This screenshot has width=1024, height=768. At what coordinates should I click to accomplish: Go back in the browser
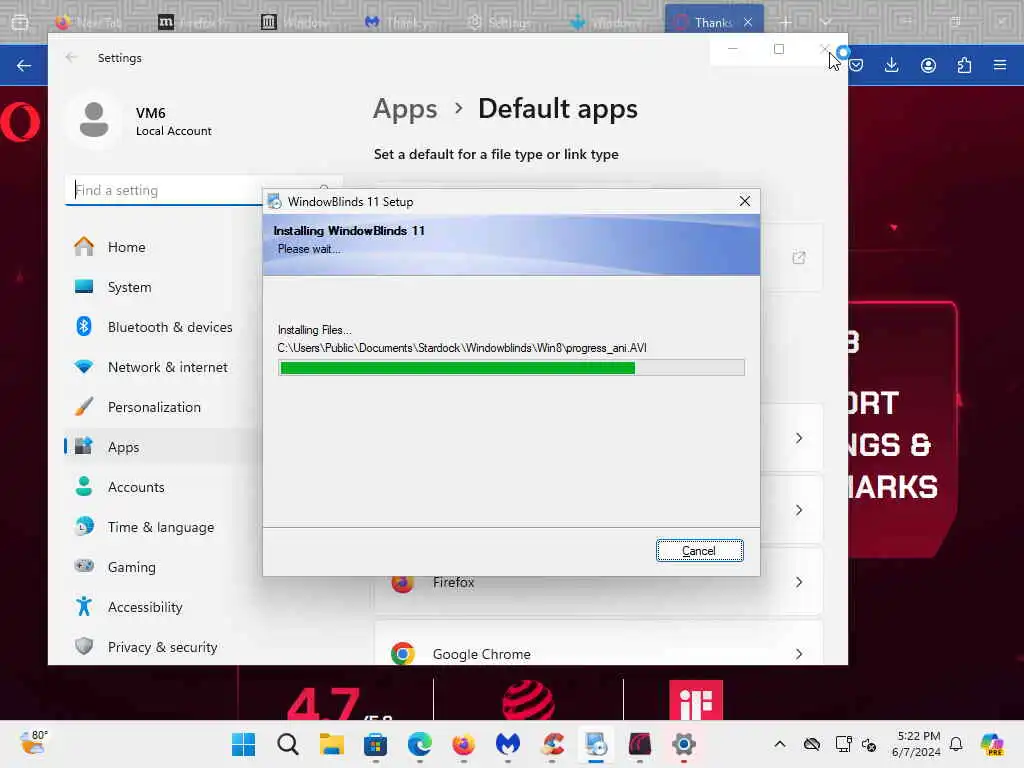[x=24, y=65]
